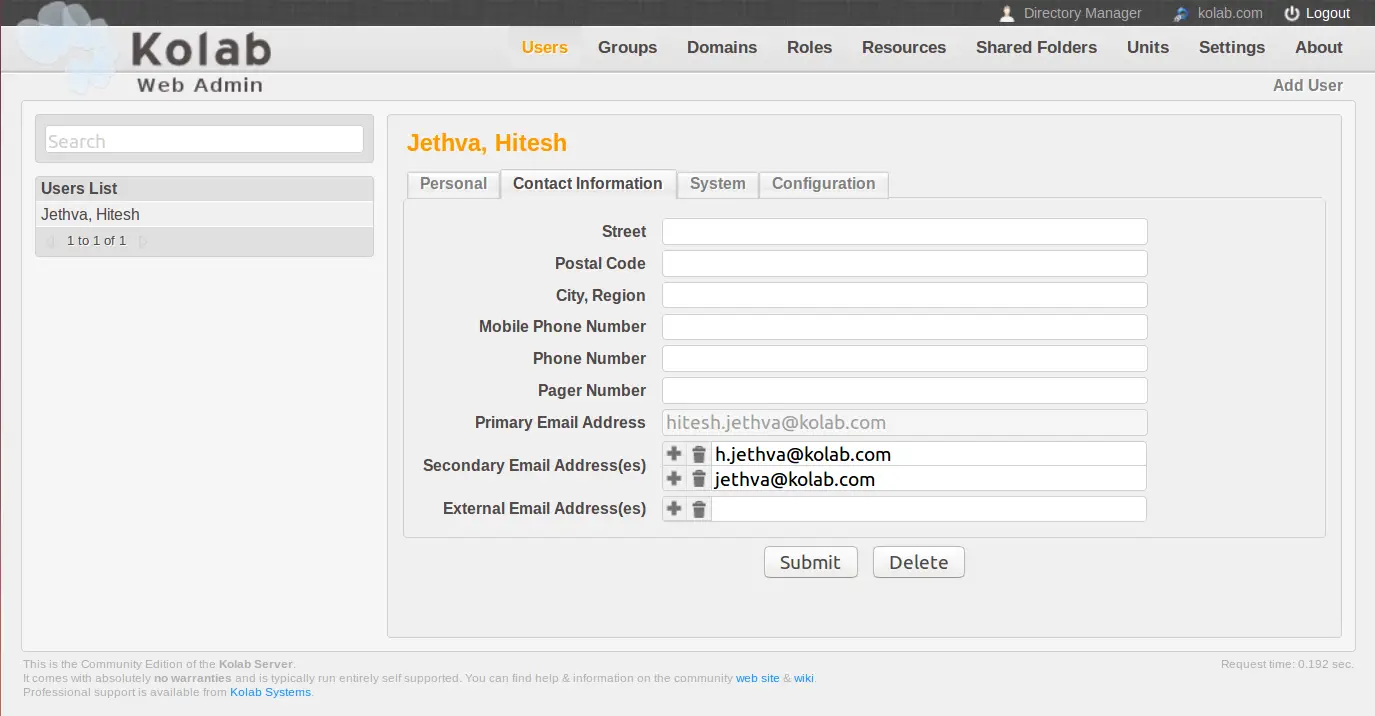Click the h.jethva@kolab.com email field

point(928,454)
